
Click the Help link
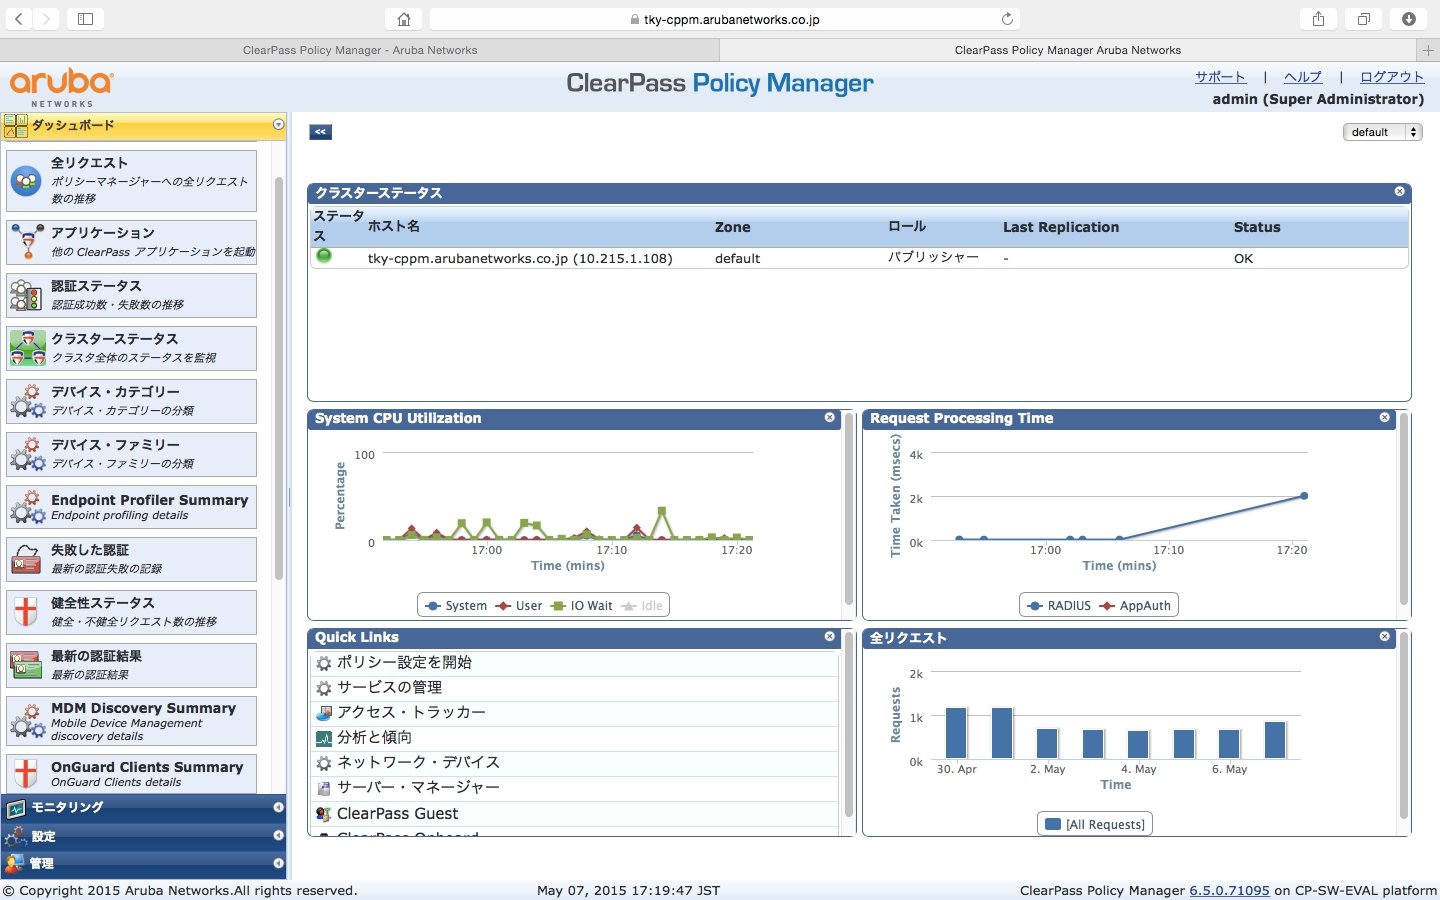coord(1303,77)
